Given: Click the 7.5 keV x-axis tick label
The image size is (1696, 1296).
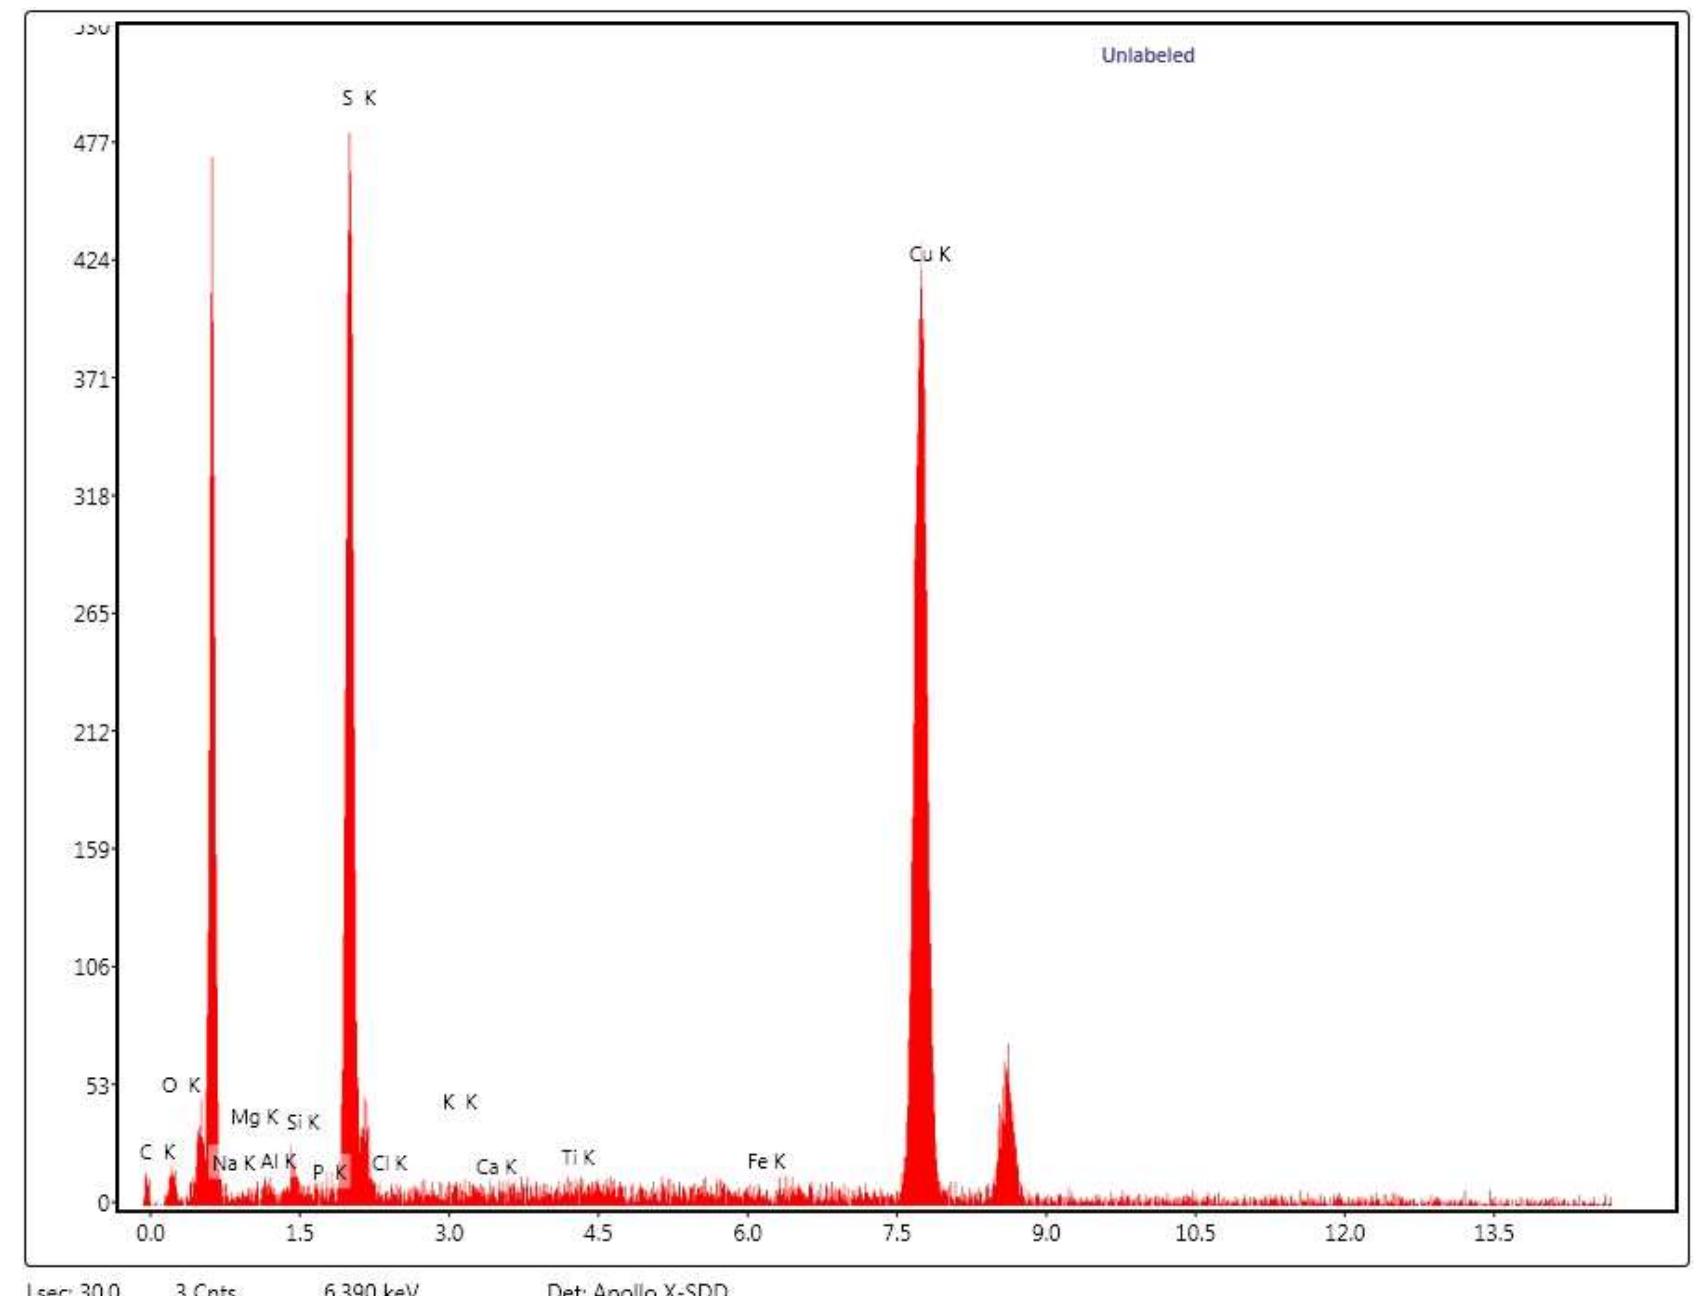Looking at the screenshot, I should [x=896, y=1233].
